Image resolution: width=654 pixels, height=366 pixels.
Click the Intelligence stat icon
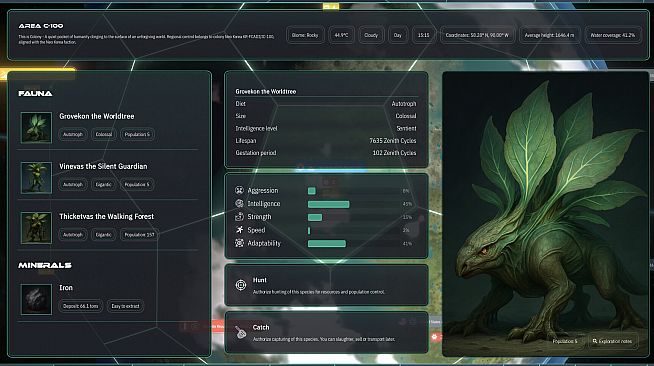click(x=239, y=203)
